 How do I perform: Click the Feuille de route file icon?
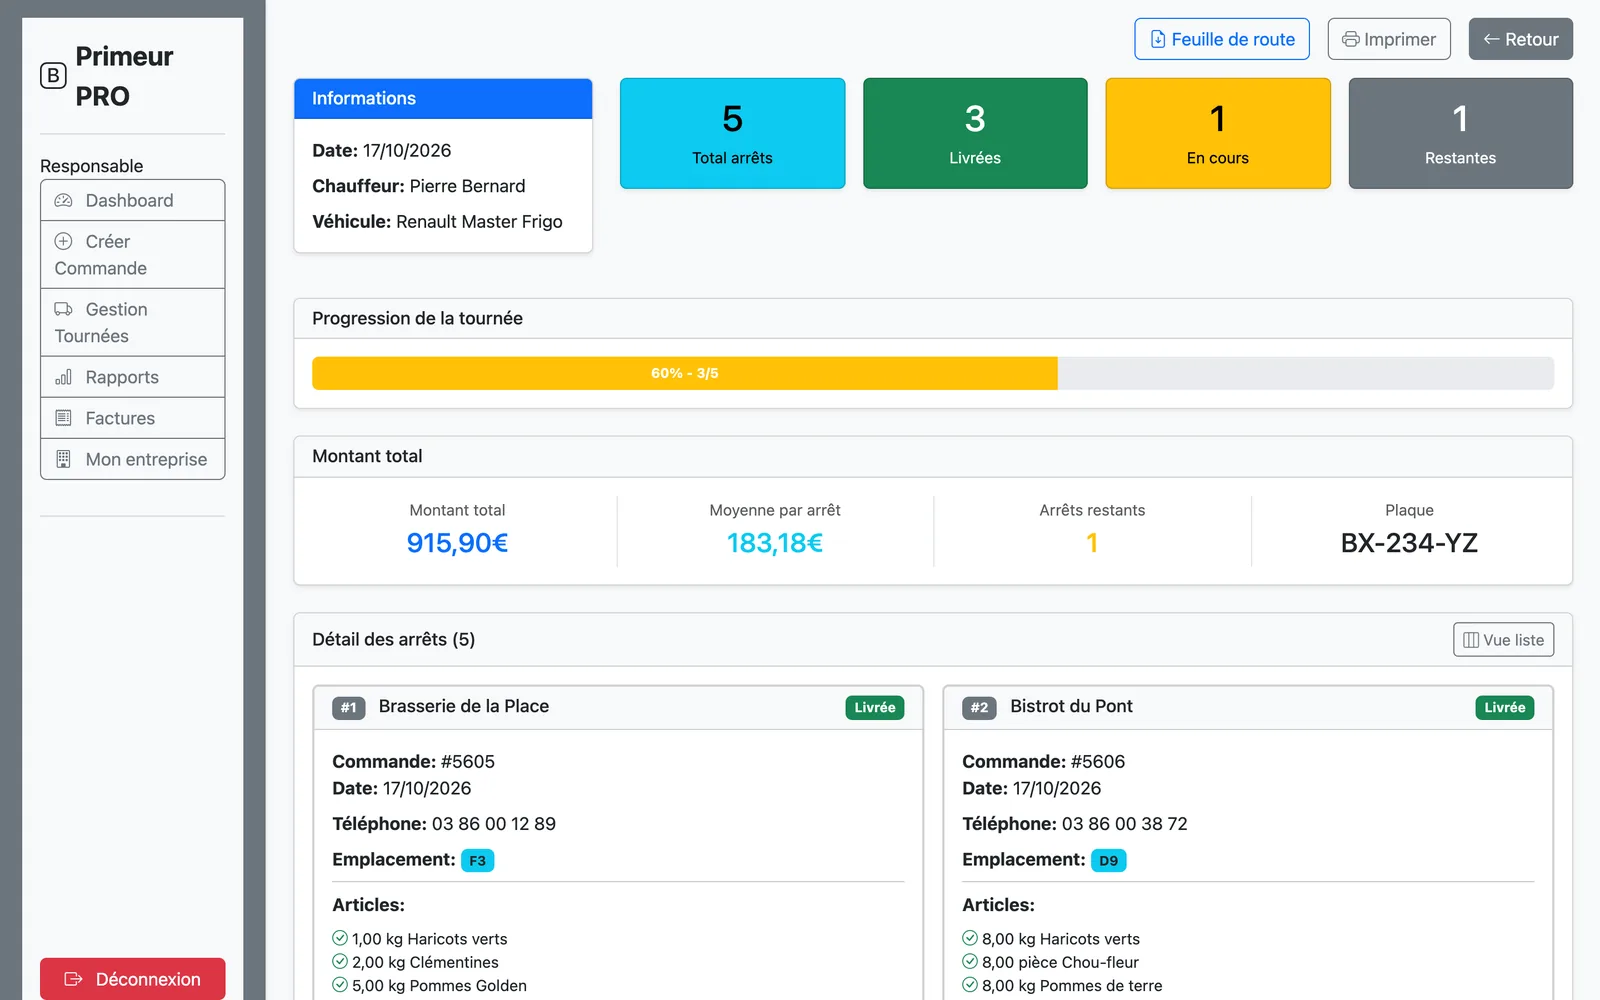(x=1158, y=39)
